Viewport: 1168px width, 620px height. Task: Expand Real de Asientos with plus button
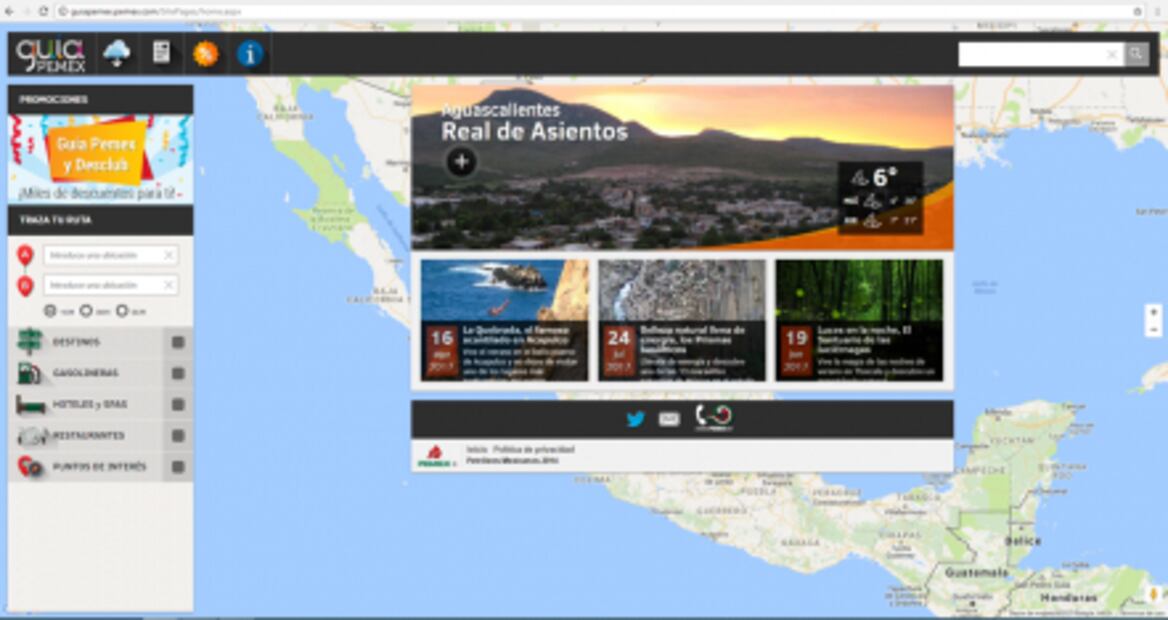click(x=461, y=162)
